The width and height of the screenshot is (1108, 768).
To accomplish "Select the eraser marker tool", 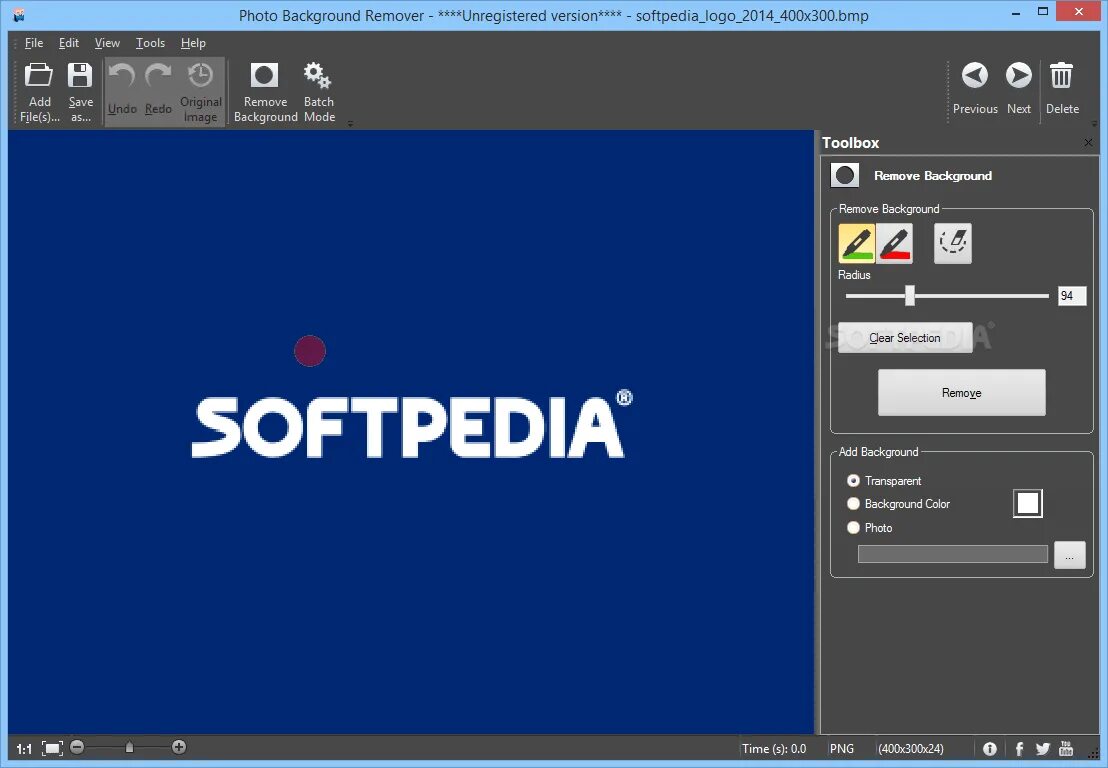I will pos(953,243).
